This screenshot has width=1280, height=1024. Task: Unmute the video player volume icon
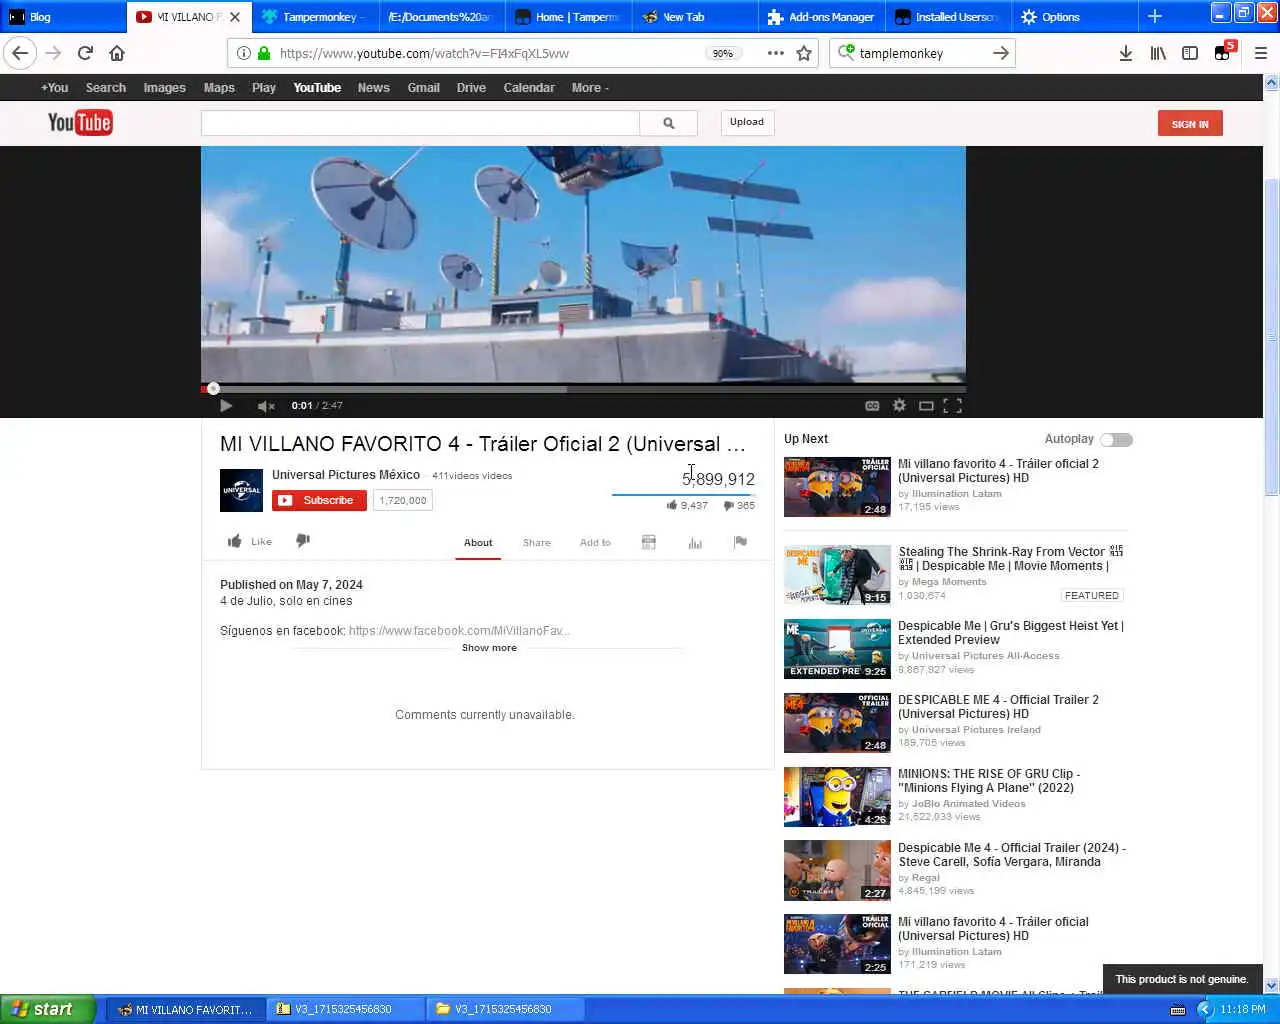(266, 405)
